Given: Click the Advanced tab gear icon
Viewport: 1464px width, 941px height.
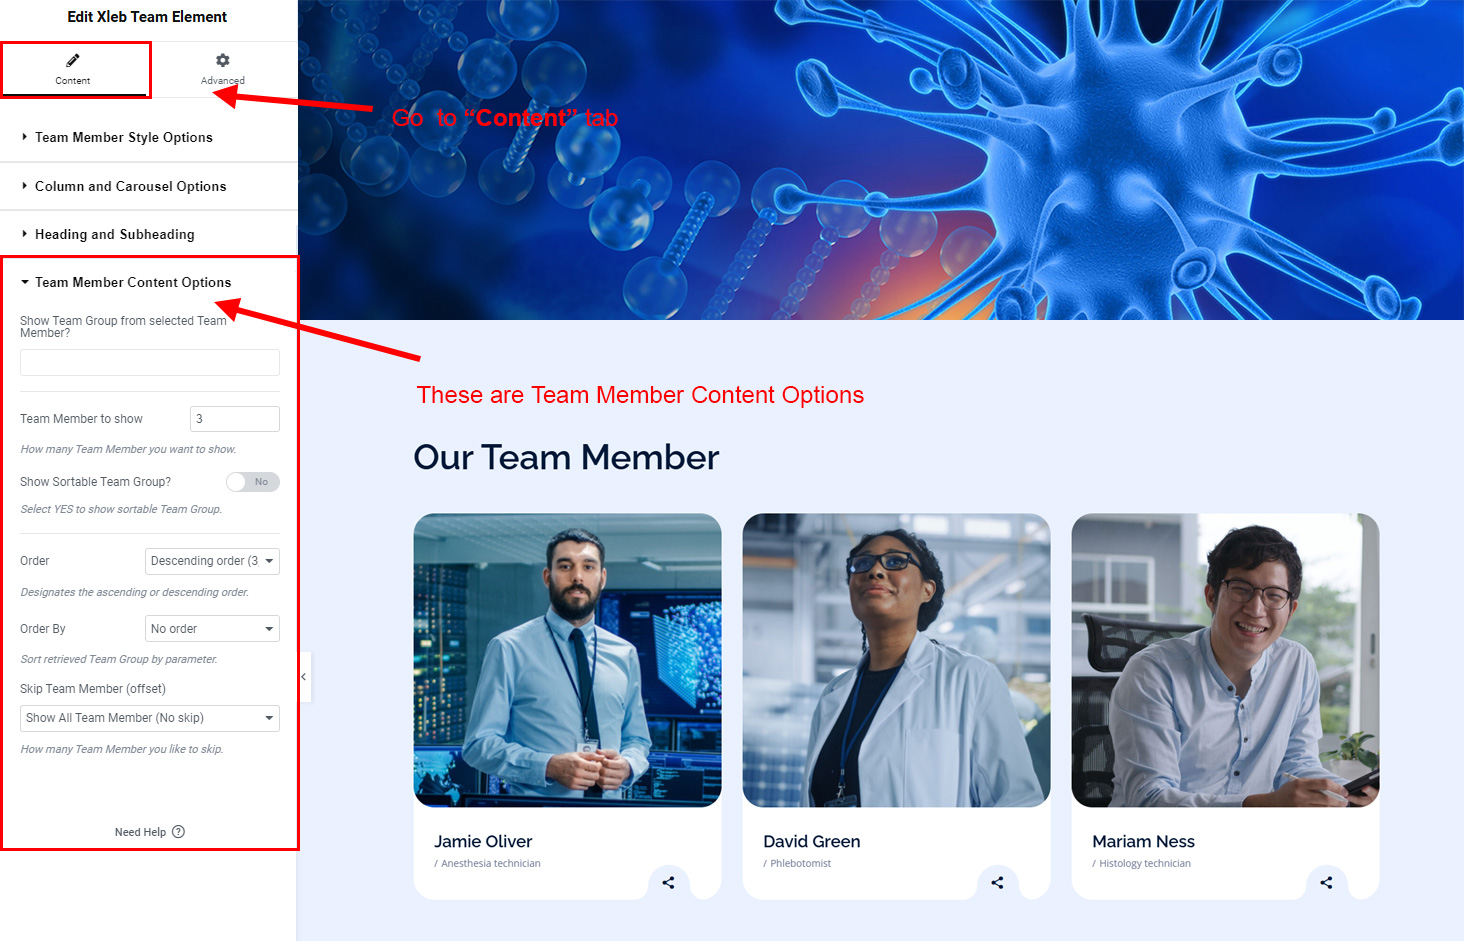Looking at the screenshot, I should 222,61.
